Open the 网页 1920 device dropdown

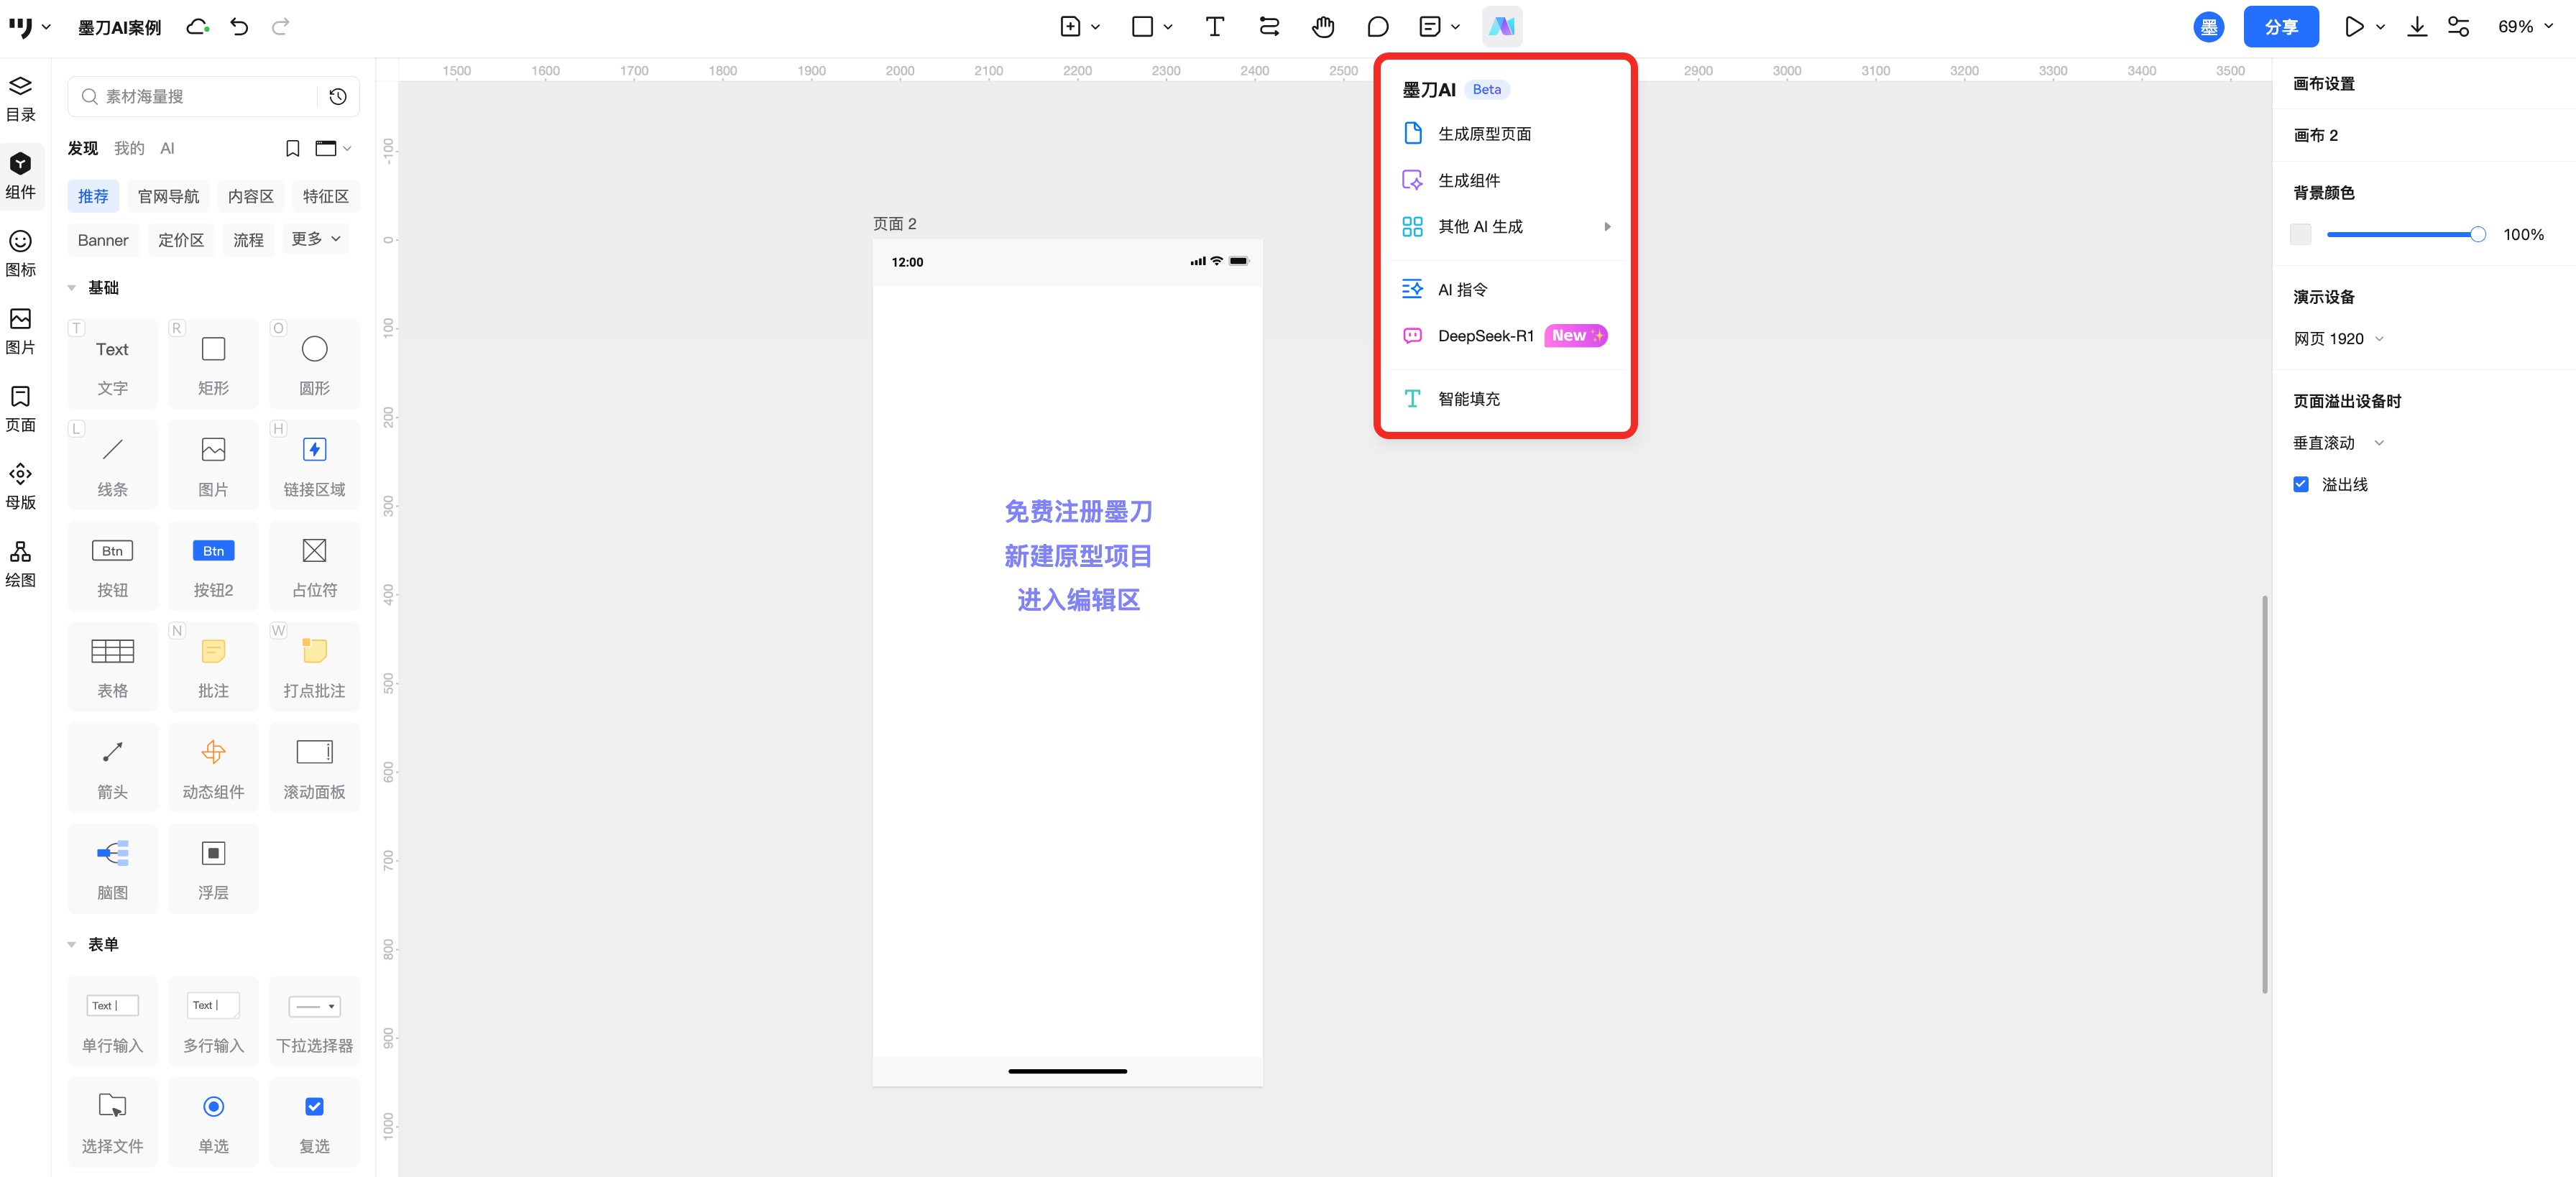click(2338, 339)
